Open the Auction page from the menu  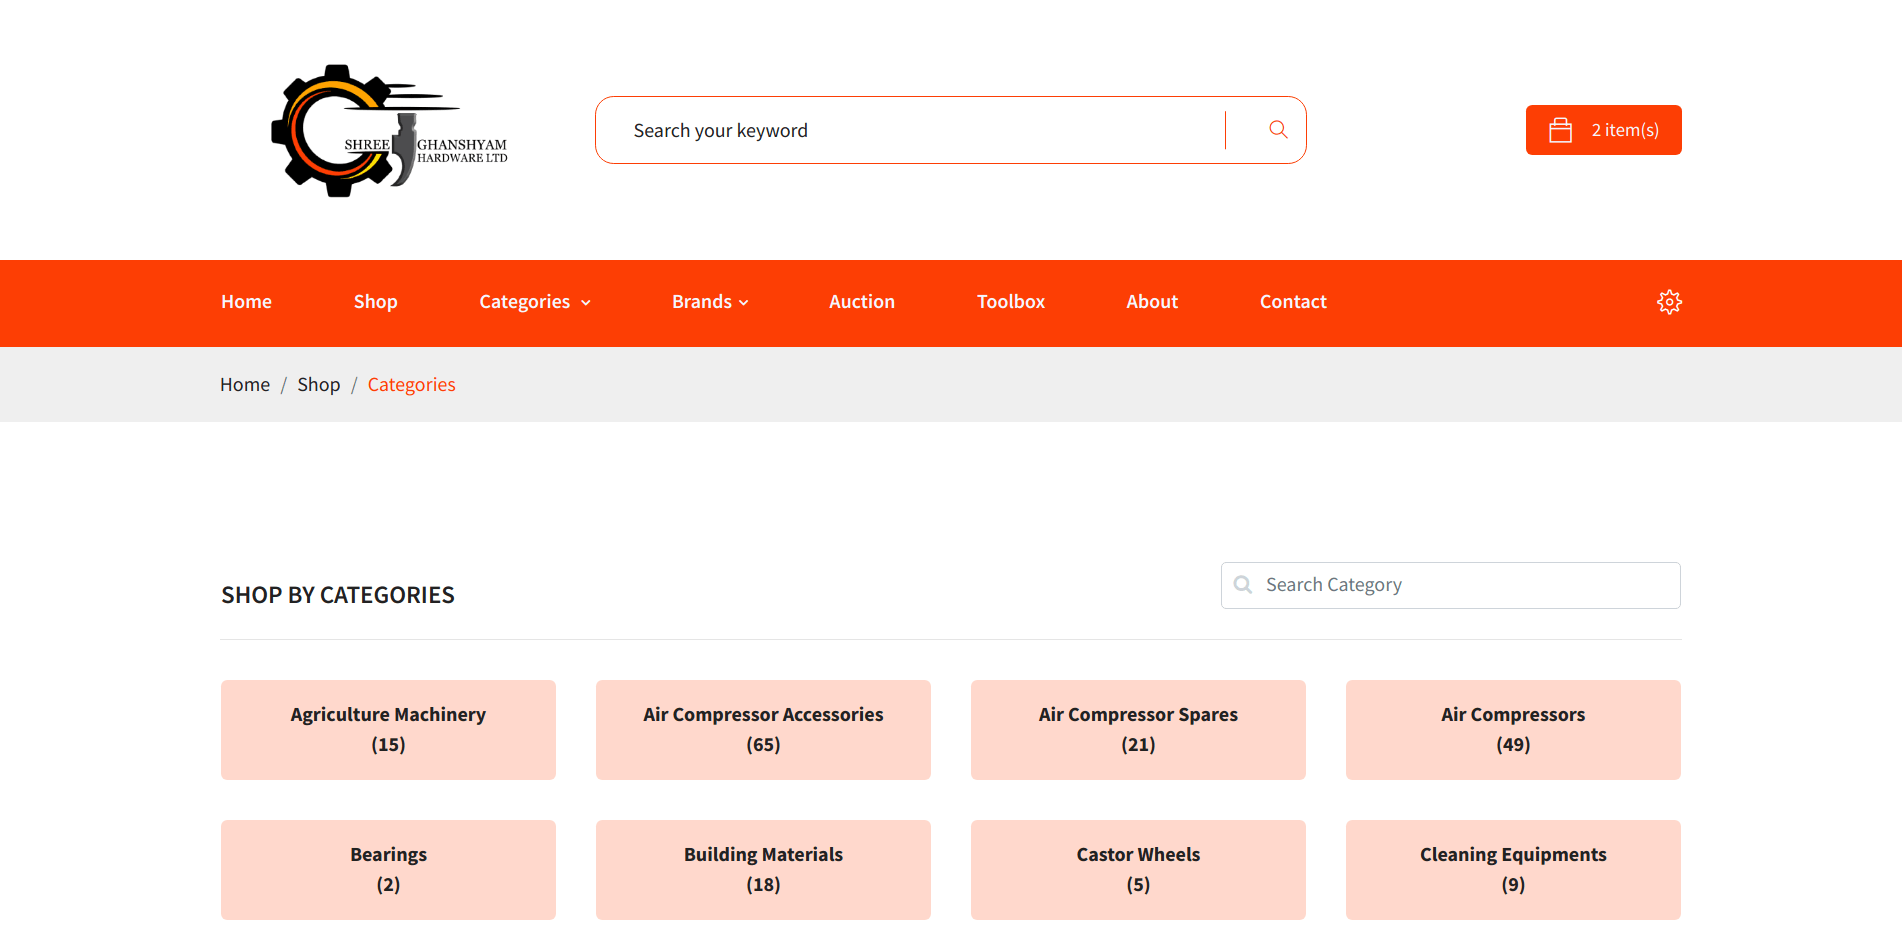coord(861,301)
